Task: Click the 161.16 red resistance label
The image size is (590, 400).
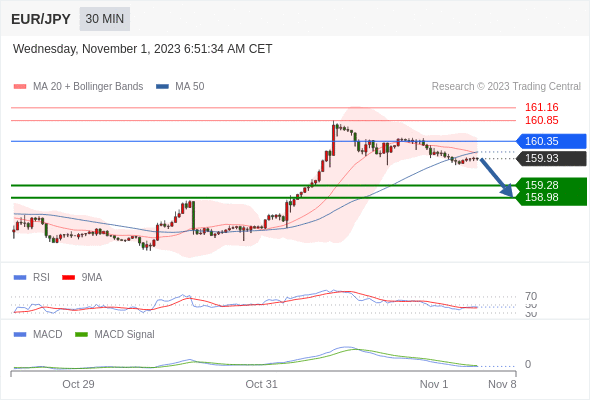Action: [542, 108]
